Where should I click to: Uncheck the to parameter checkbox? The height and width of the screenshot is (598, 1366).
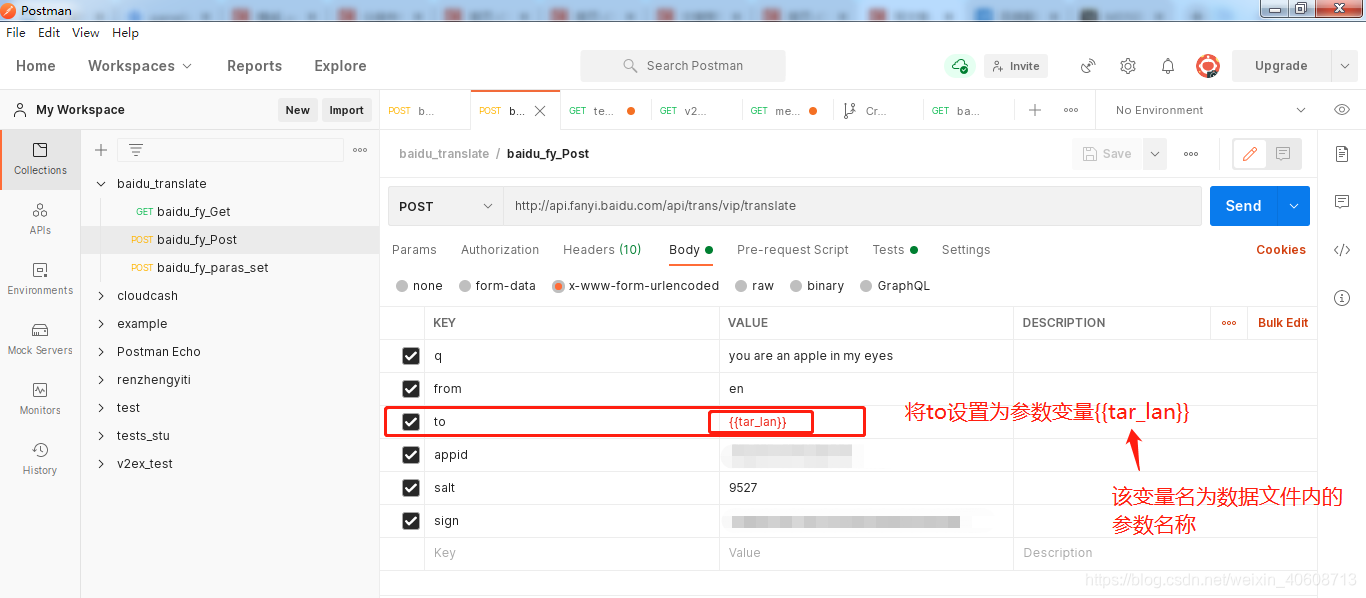point(410,422)
